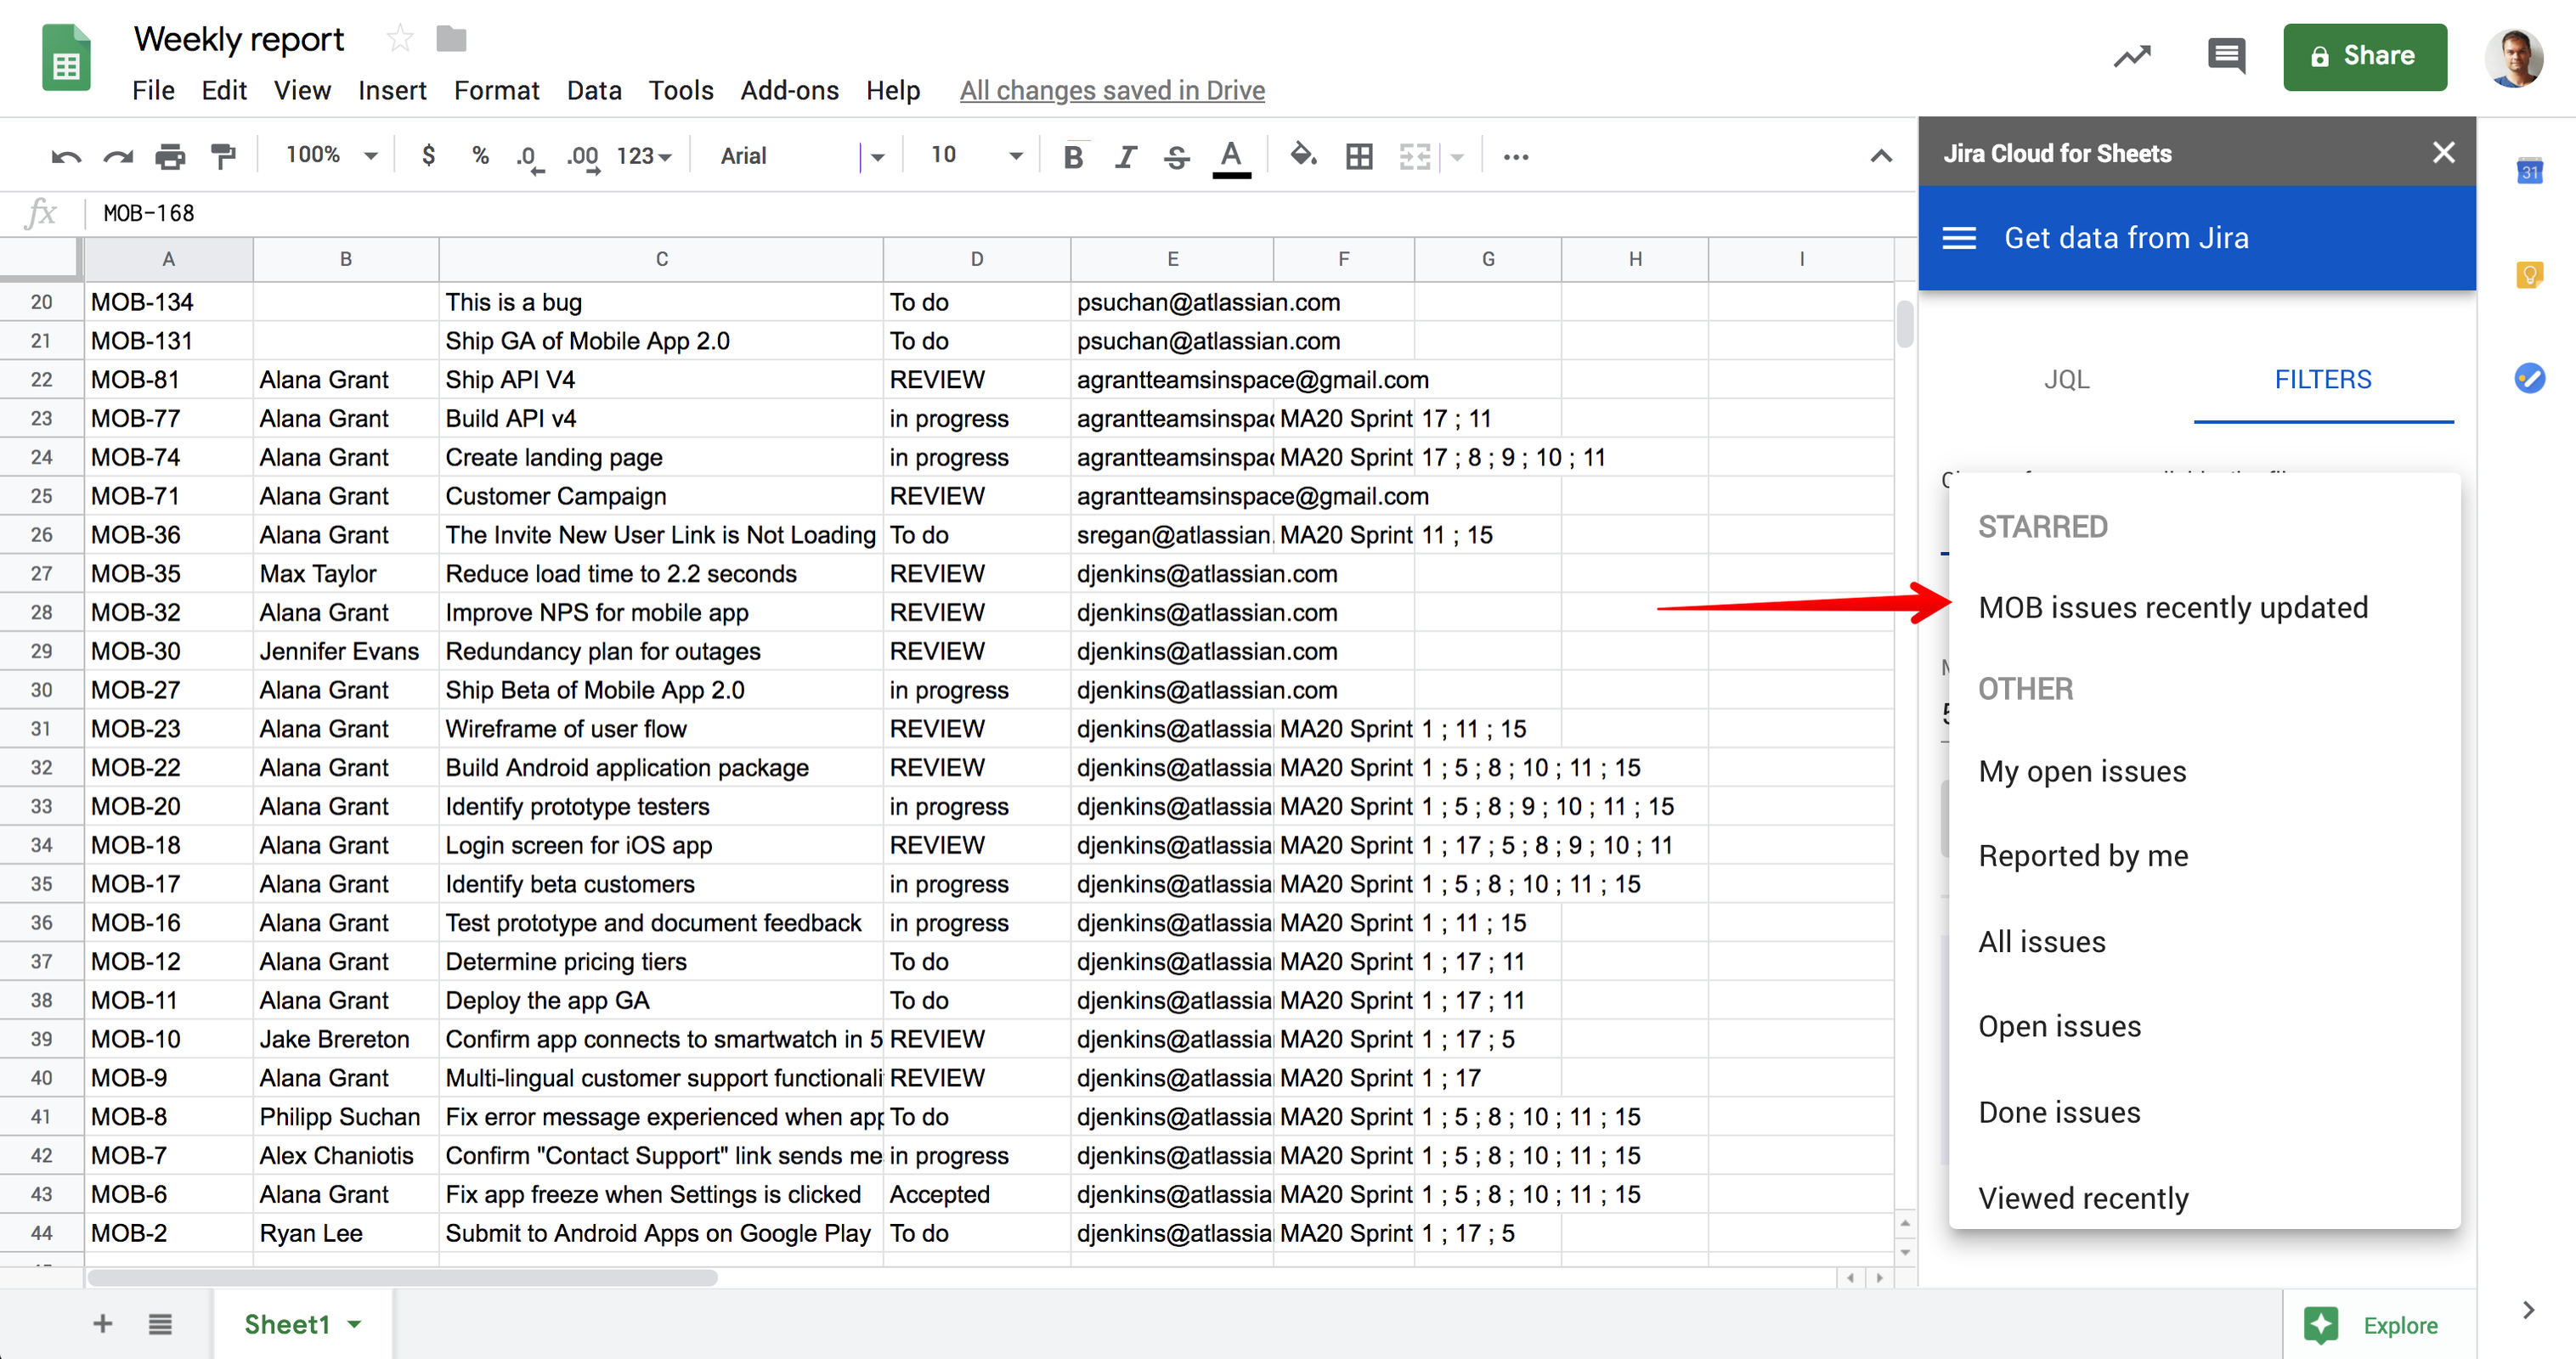
Task: Select the My open issues filter
Action: coord(2204,771)
